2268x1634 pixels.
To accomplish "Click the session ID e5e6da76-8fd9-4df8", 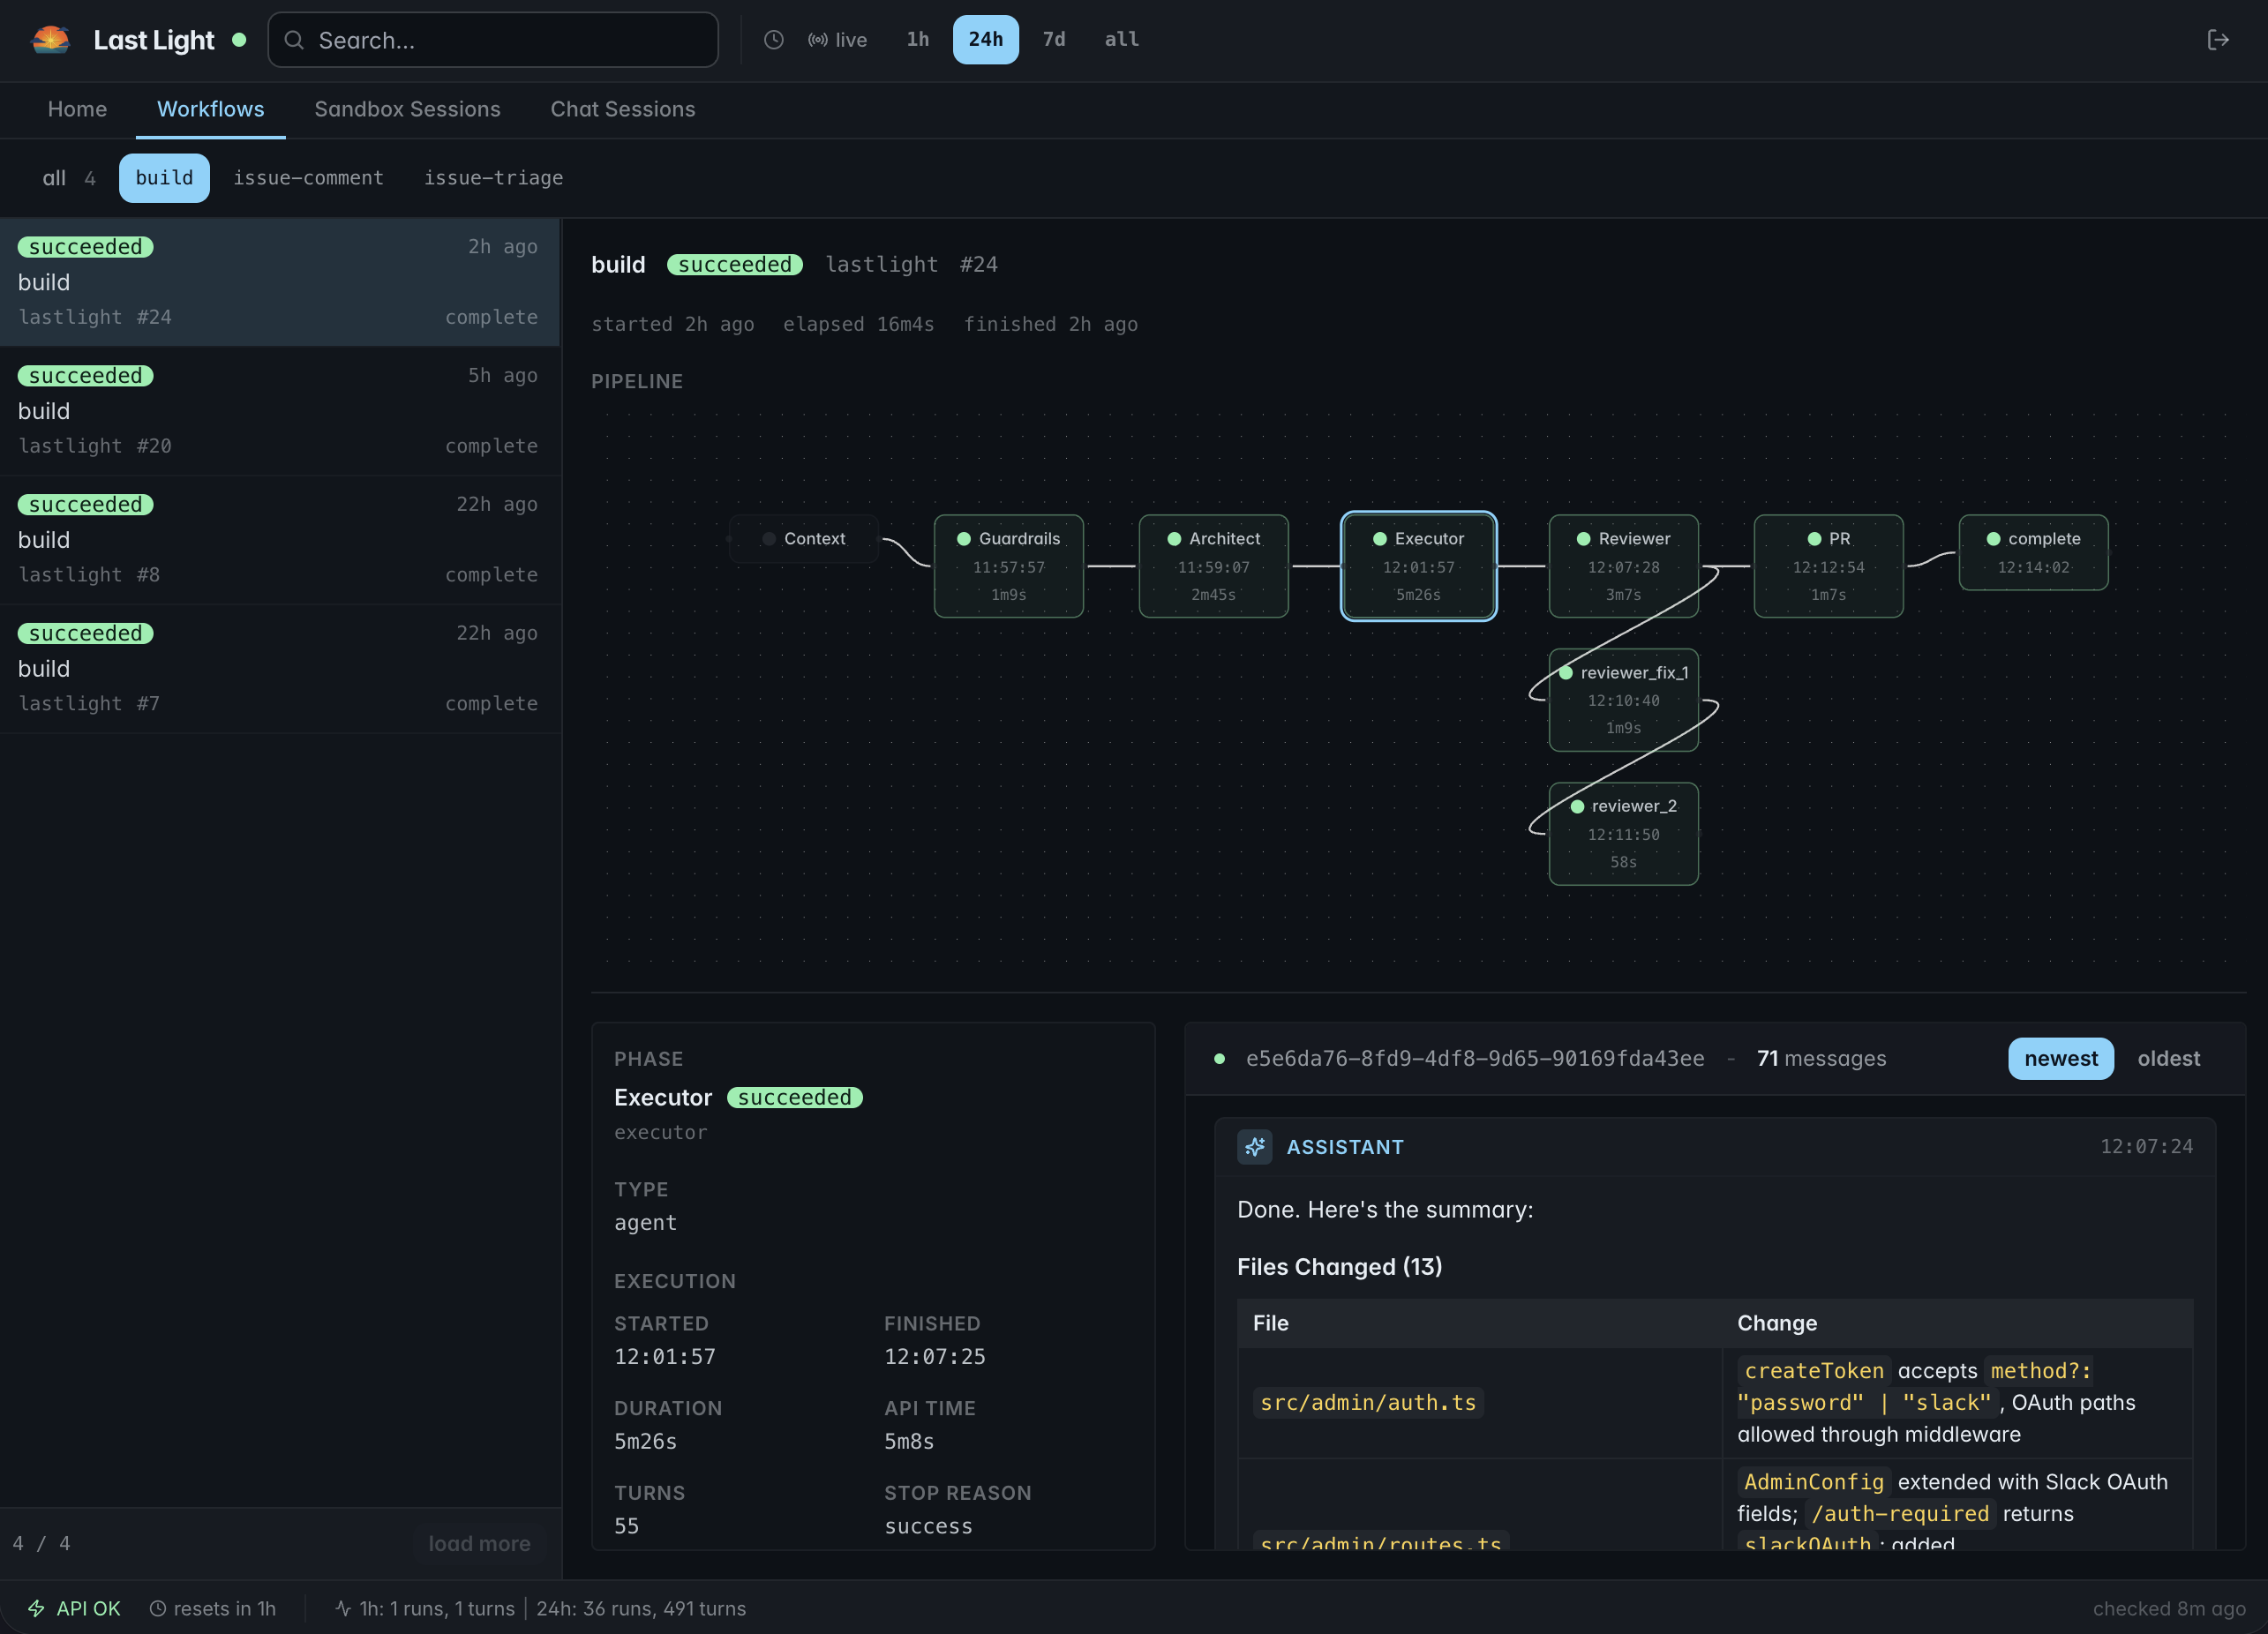I will point(1474,1058).
